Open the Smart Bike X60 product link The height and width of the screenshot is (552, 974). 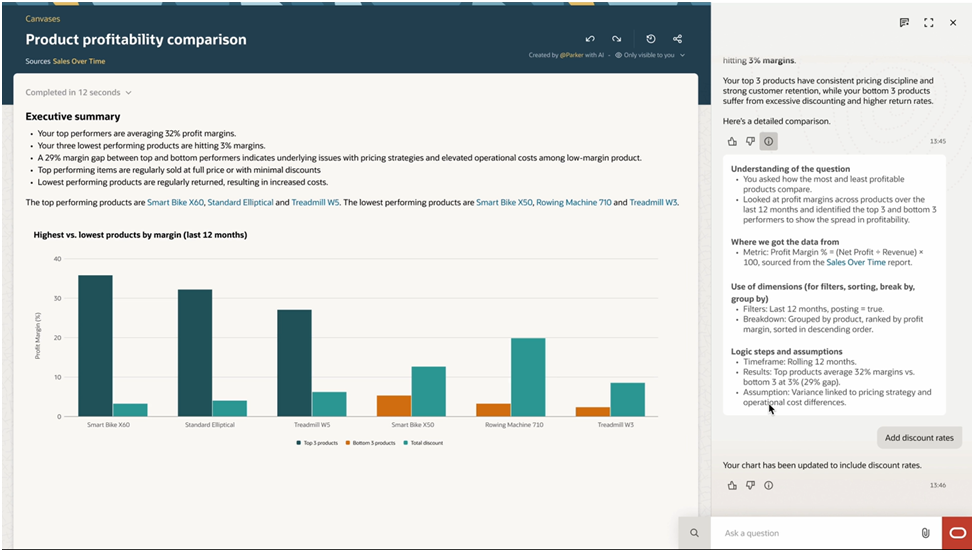175,203
